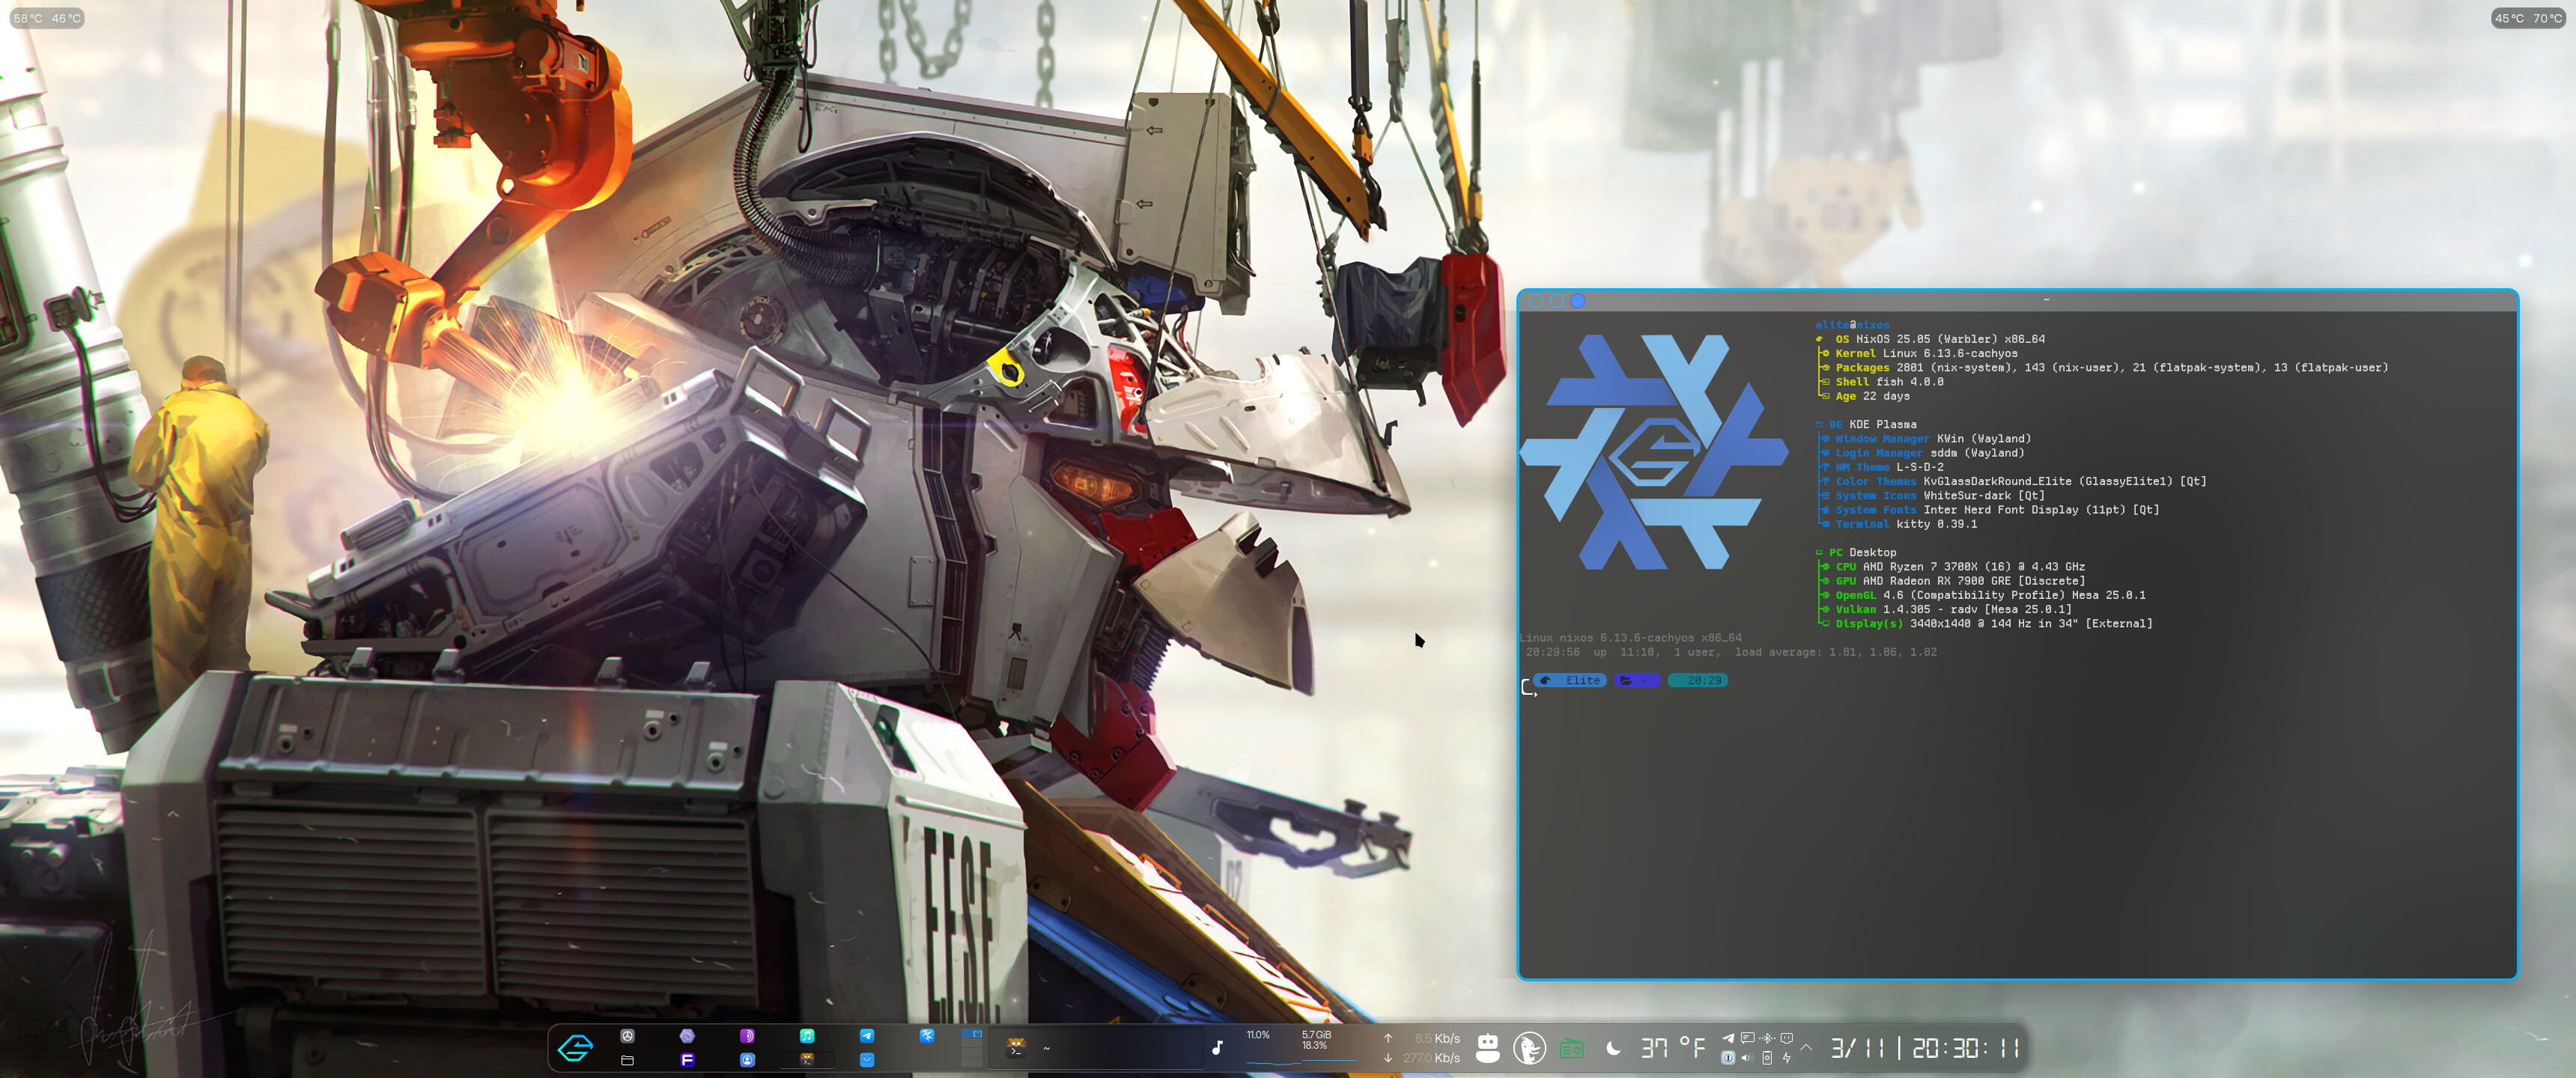Image resolution: width=2576 pixels, height=1078 pixels.
Task: Open the DuckDuckGo duck icon in panel
Action: pos(1529,1048)
